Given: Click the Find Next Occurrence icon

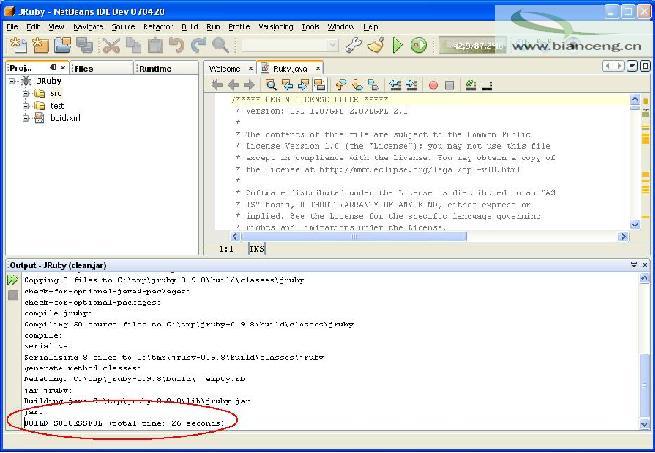Looking at the screenshot, I should tap(304, 85).
